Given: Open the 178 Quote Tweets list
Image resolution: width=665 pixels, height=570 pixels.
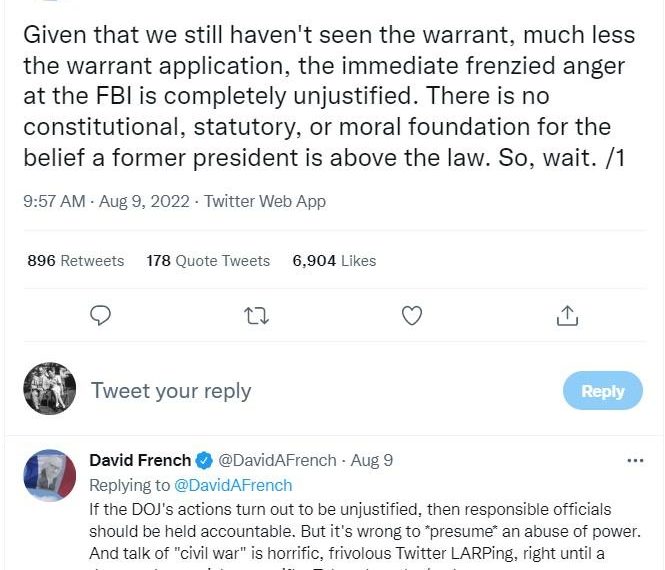Looking at the screenshot, I should (208, 260).
